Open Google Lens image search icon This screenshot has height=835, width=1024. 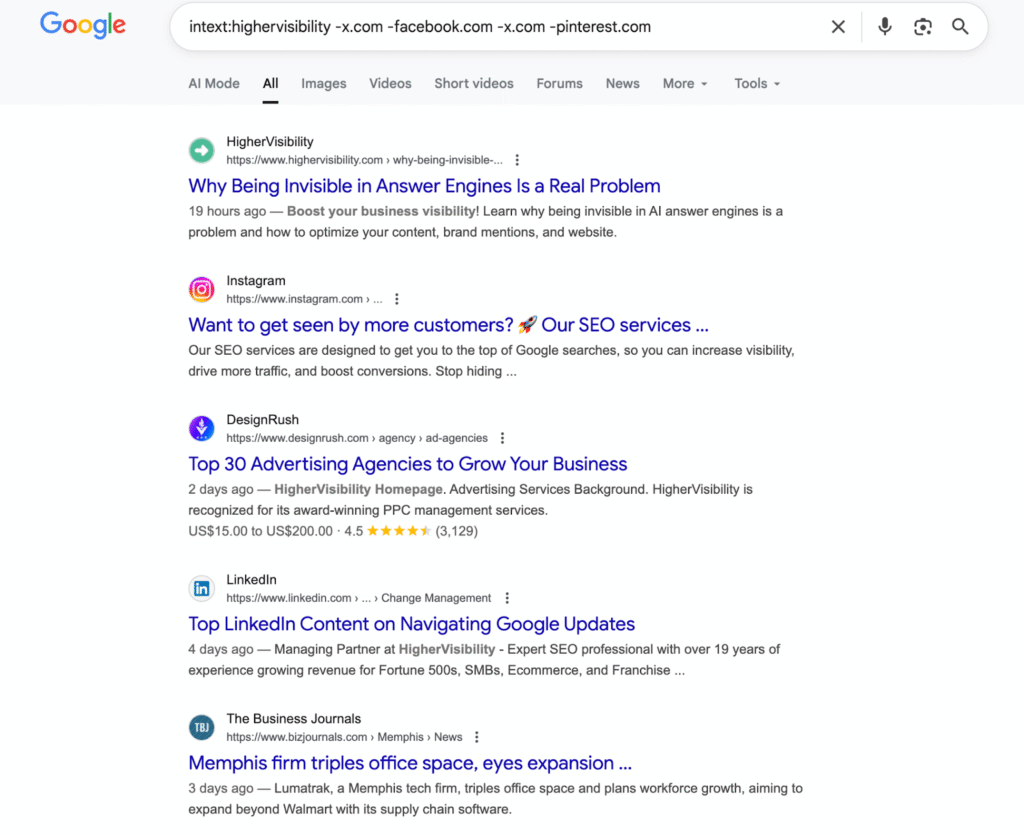click(x=922, y=27)
